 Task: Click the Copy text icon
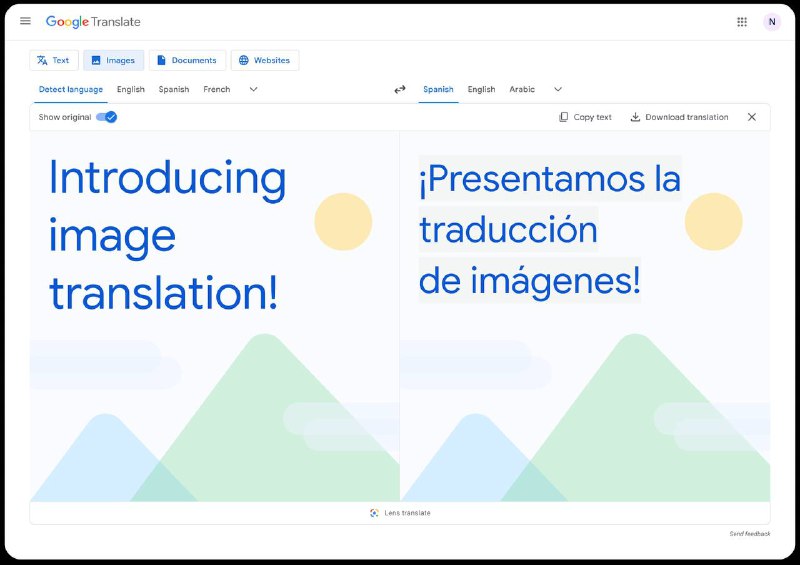coord(564,117)
